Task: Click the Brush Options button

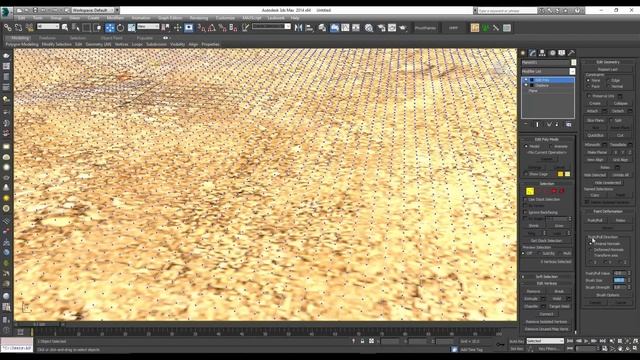Action: pyautogui.click(x=608, y=295)
